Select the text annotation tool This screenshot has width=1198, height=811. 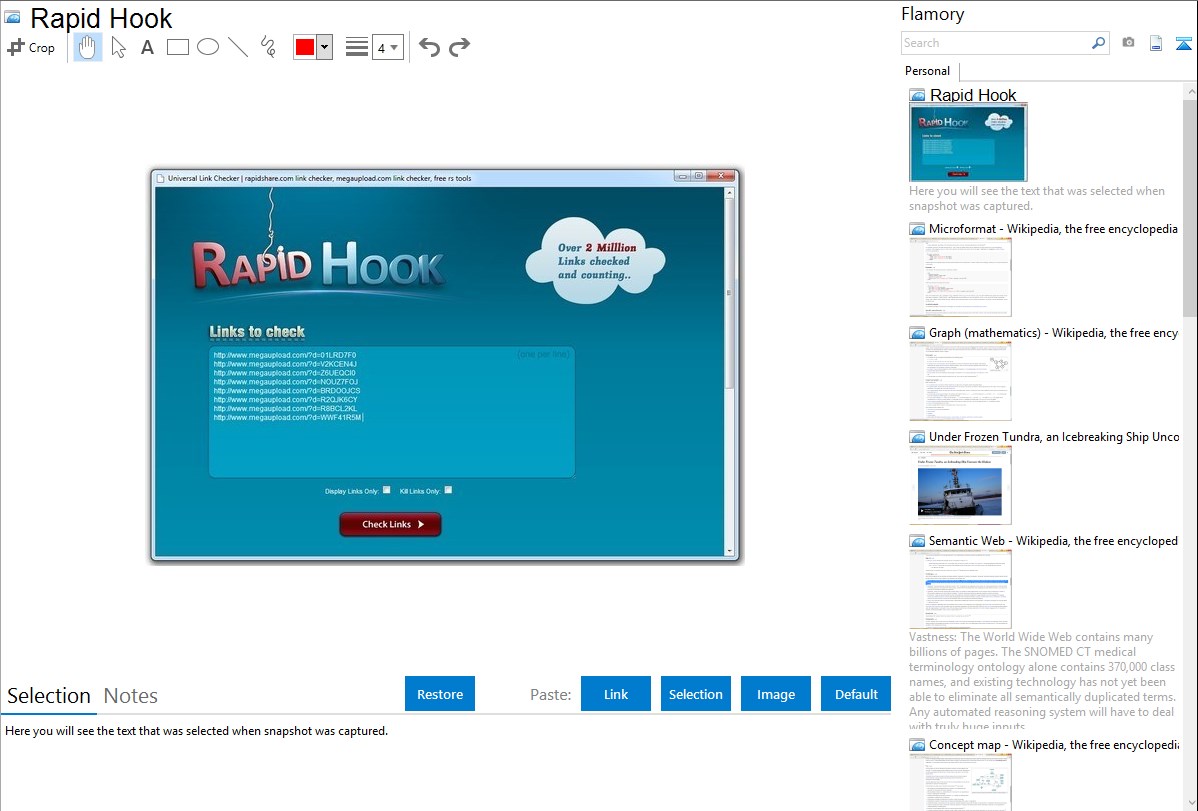[147, 47]
